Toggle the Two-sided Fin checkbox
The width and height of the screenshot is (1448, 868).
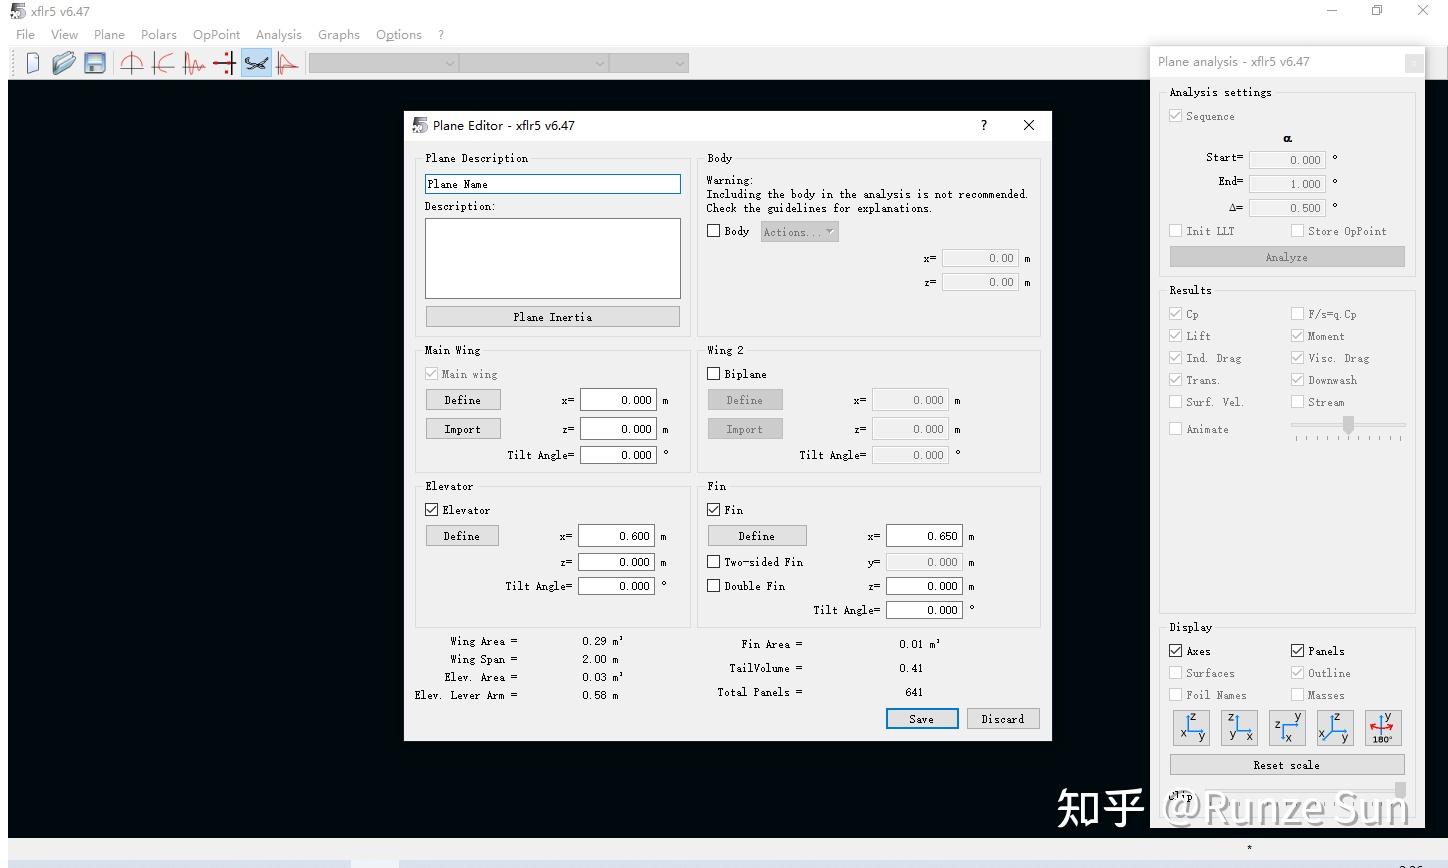point(713,562)
